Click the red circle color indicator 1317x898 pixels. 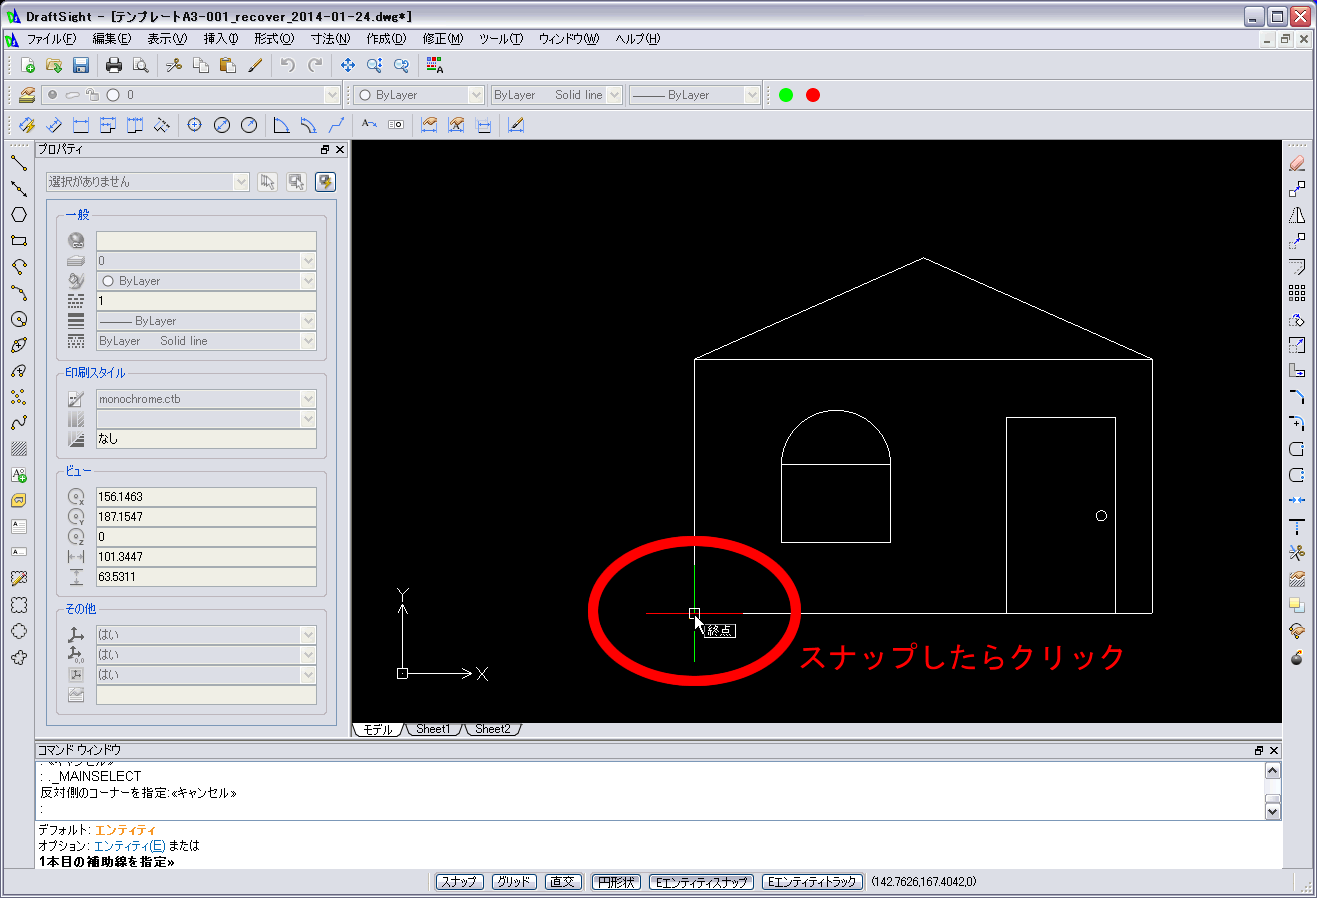coord(813,95)
